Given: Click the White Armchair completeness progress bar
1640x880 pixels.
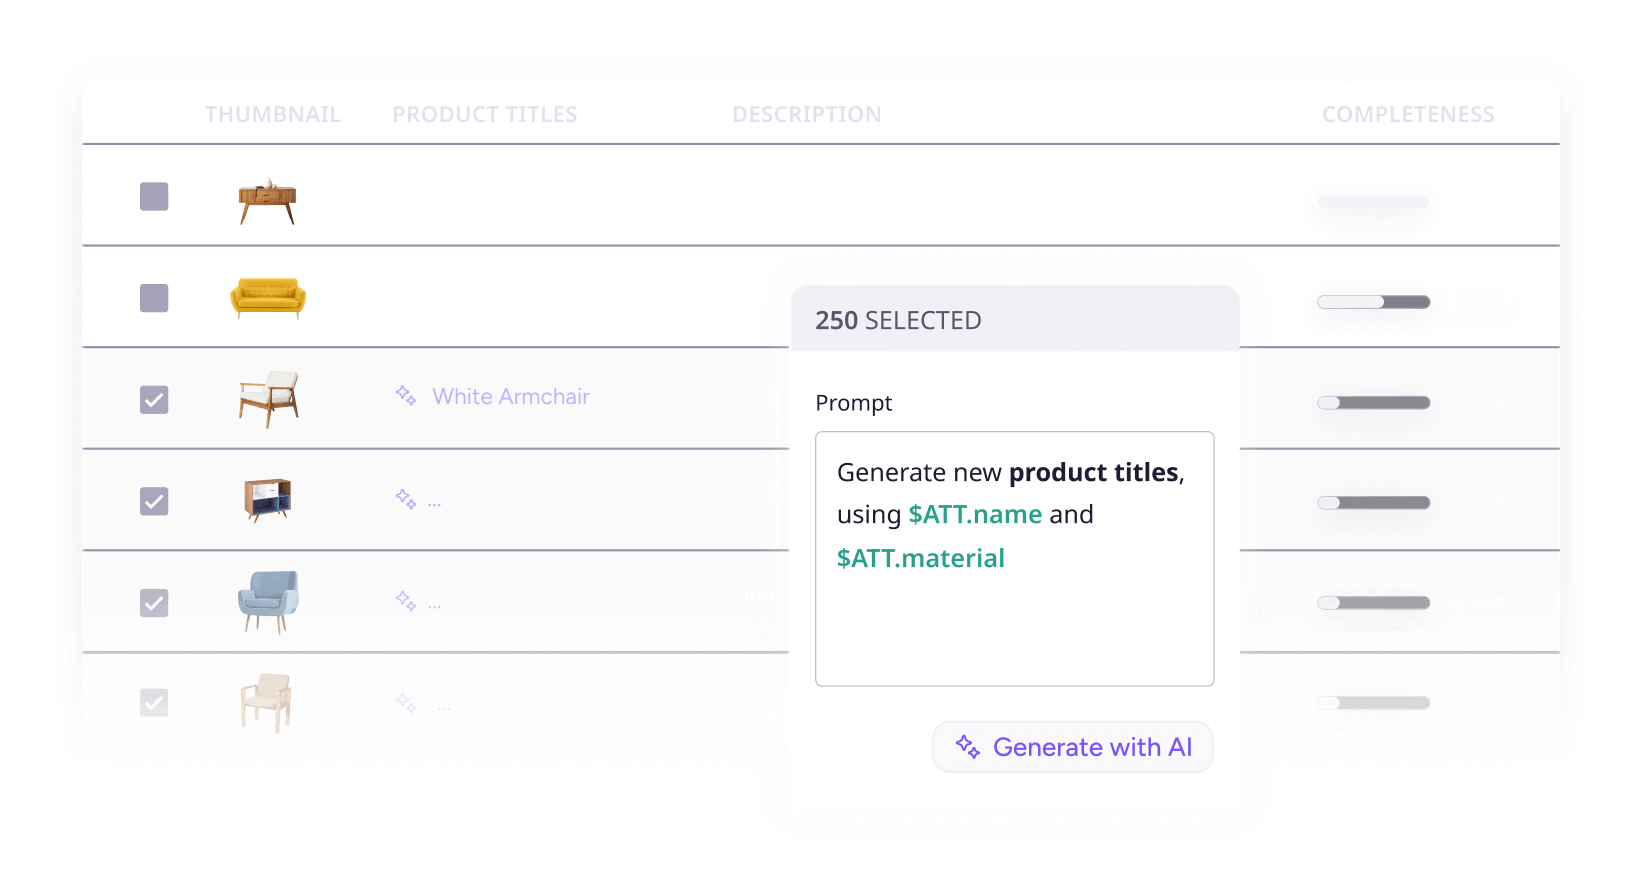Looking at the screenshot, I should pyautogui.click(x=1373, y=403).
